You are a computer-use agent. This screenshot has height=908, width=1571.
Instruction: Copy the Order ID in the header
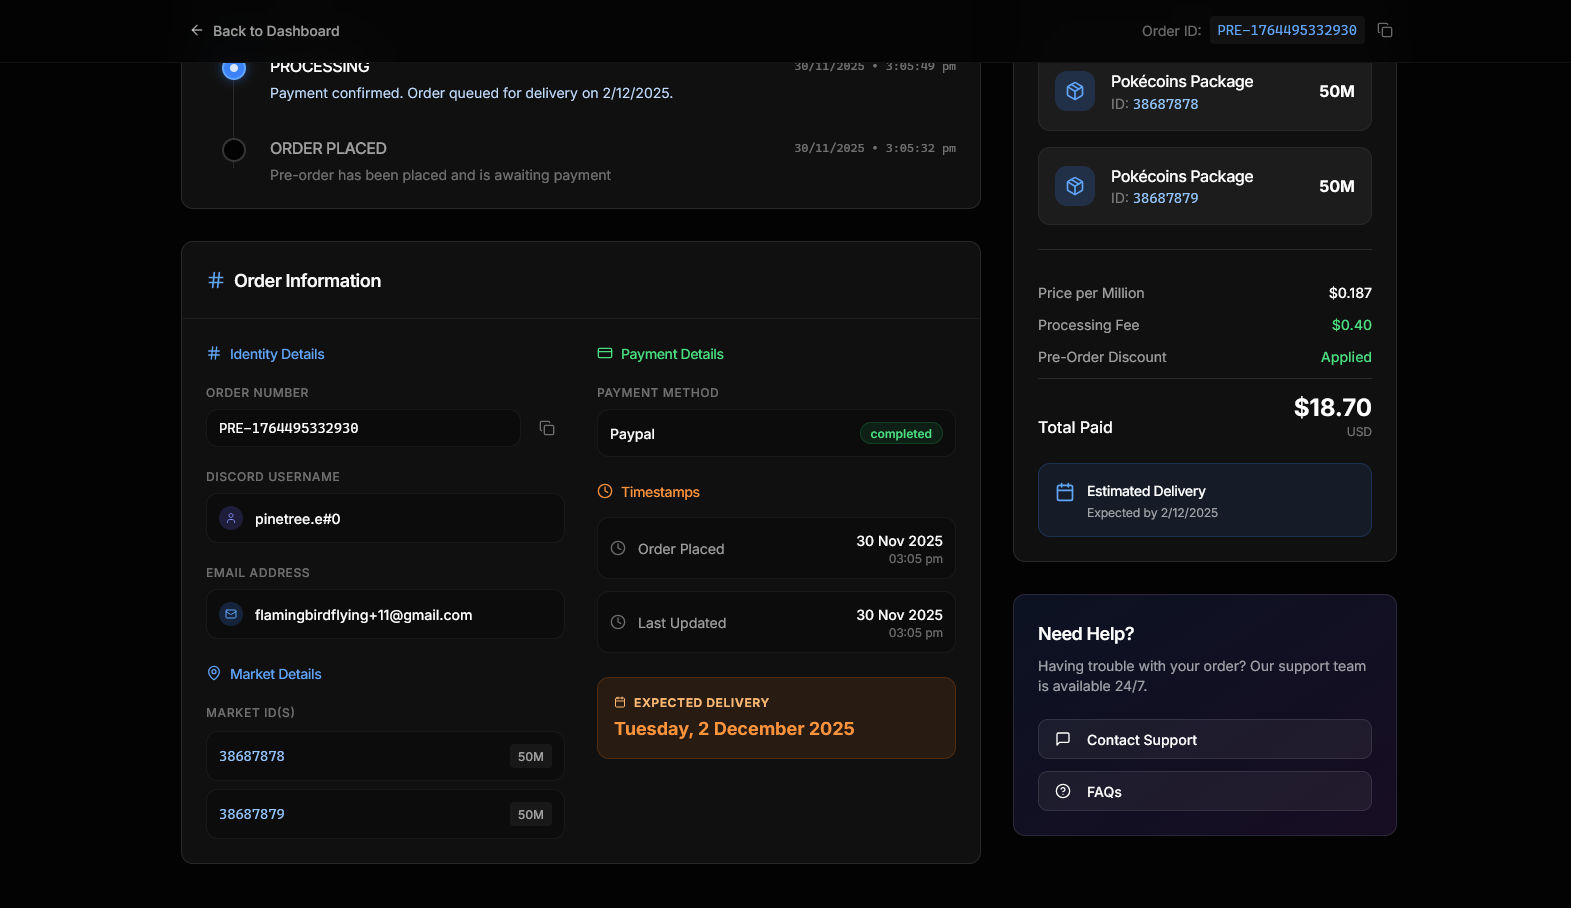[1385, 30]
